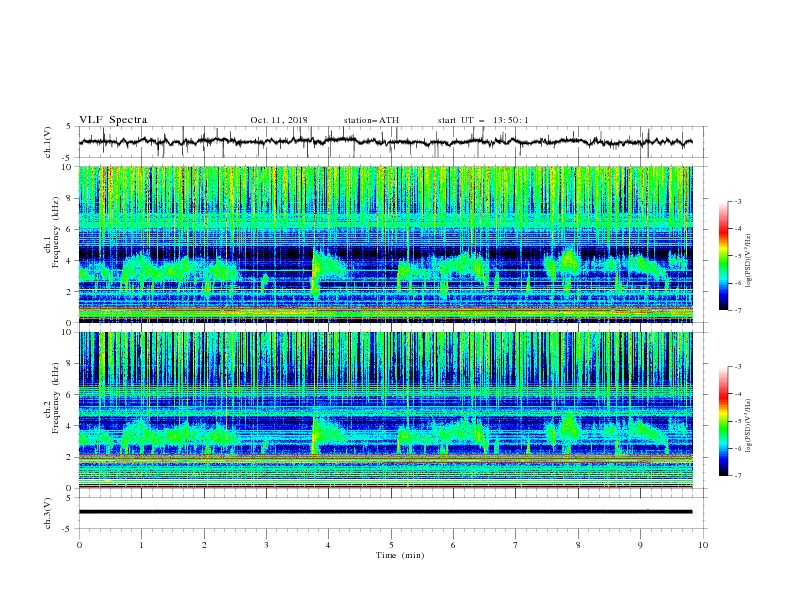Click the "-5" tick on the ch.2 colorbar
Screen dimensions: 792x612
pos(737,421)
